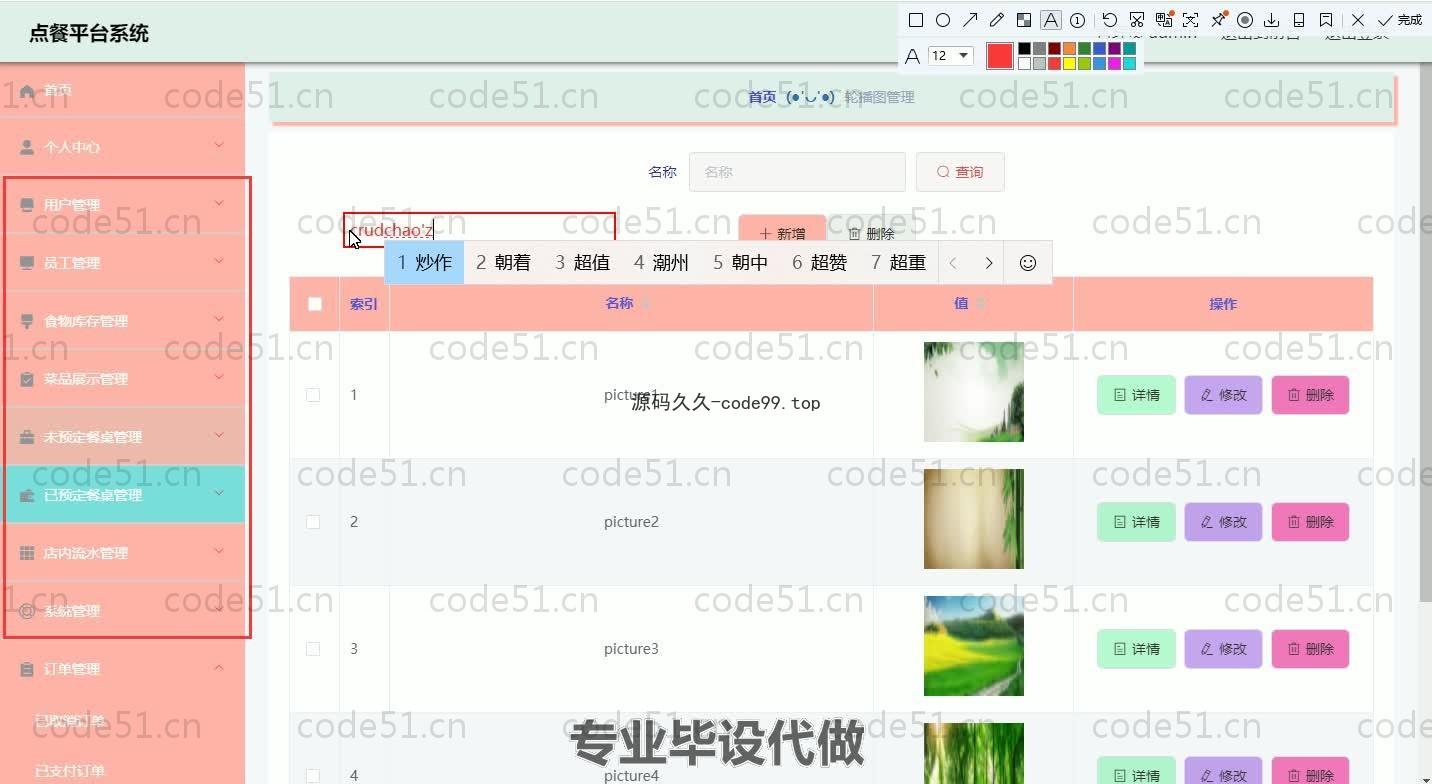The width and height of the screenshot is (1432, 784).
Task: Focus the 名称 search input field
Action: (797, 172)
